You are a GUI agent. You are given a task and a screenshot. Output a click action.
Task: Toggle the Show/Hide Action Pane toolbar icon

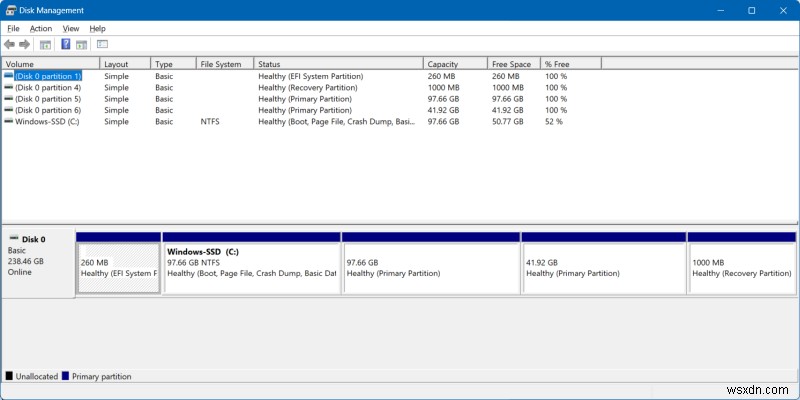pyautogui.click(x=82, y=44)
